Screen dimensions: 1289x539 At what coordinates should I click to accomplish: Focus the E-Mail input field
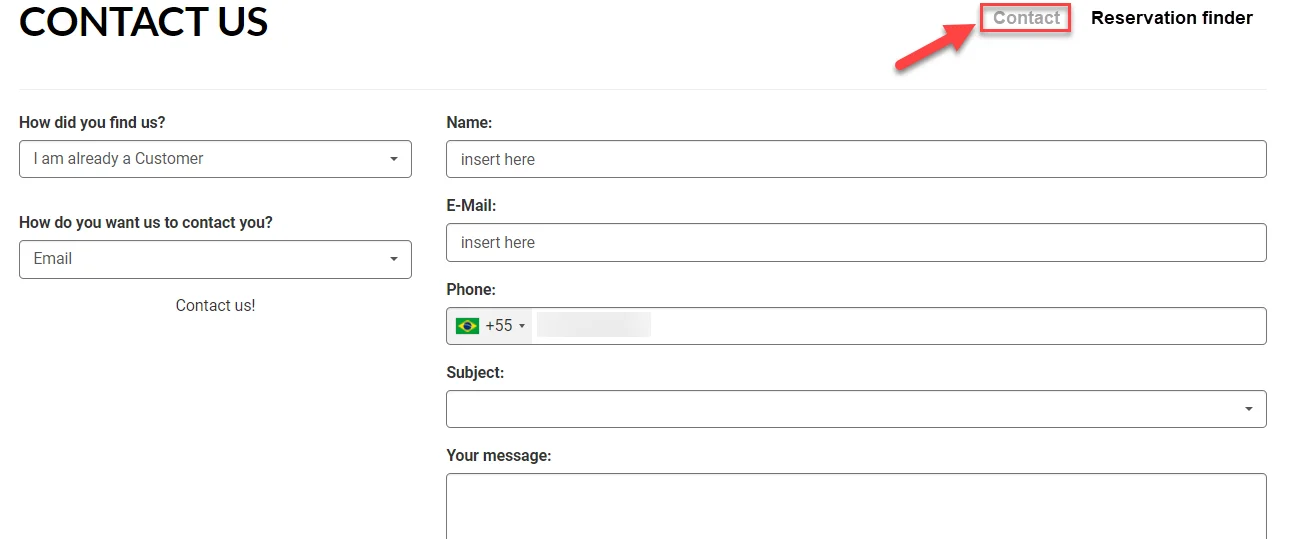pyautogui.click(x=856, y=242)
